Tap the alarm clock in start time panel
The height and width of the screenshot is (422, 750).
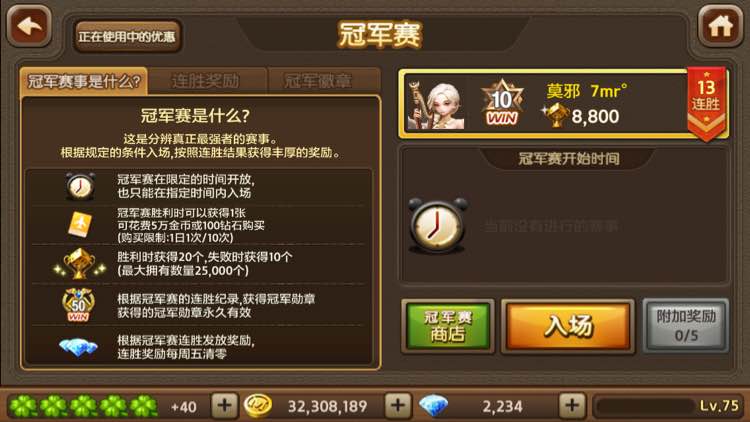pos(437,225)
